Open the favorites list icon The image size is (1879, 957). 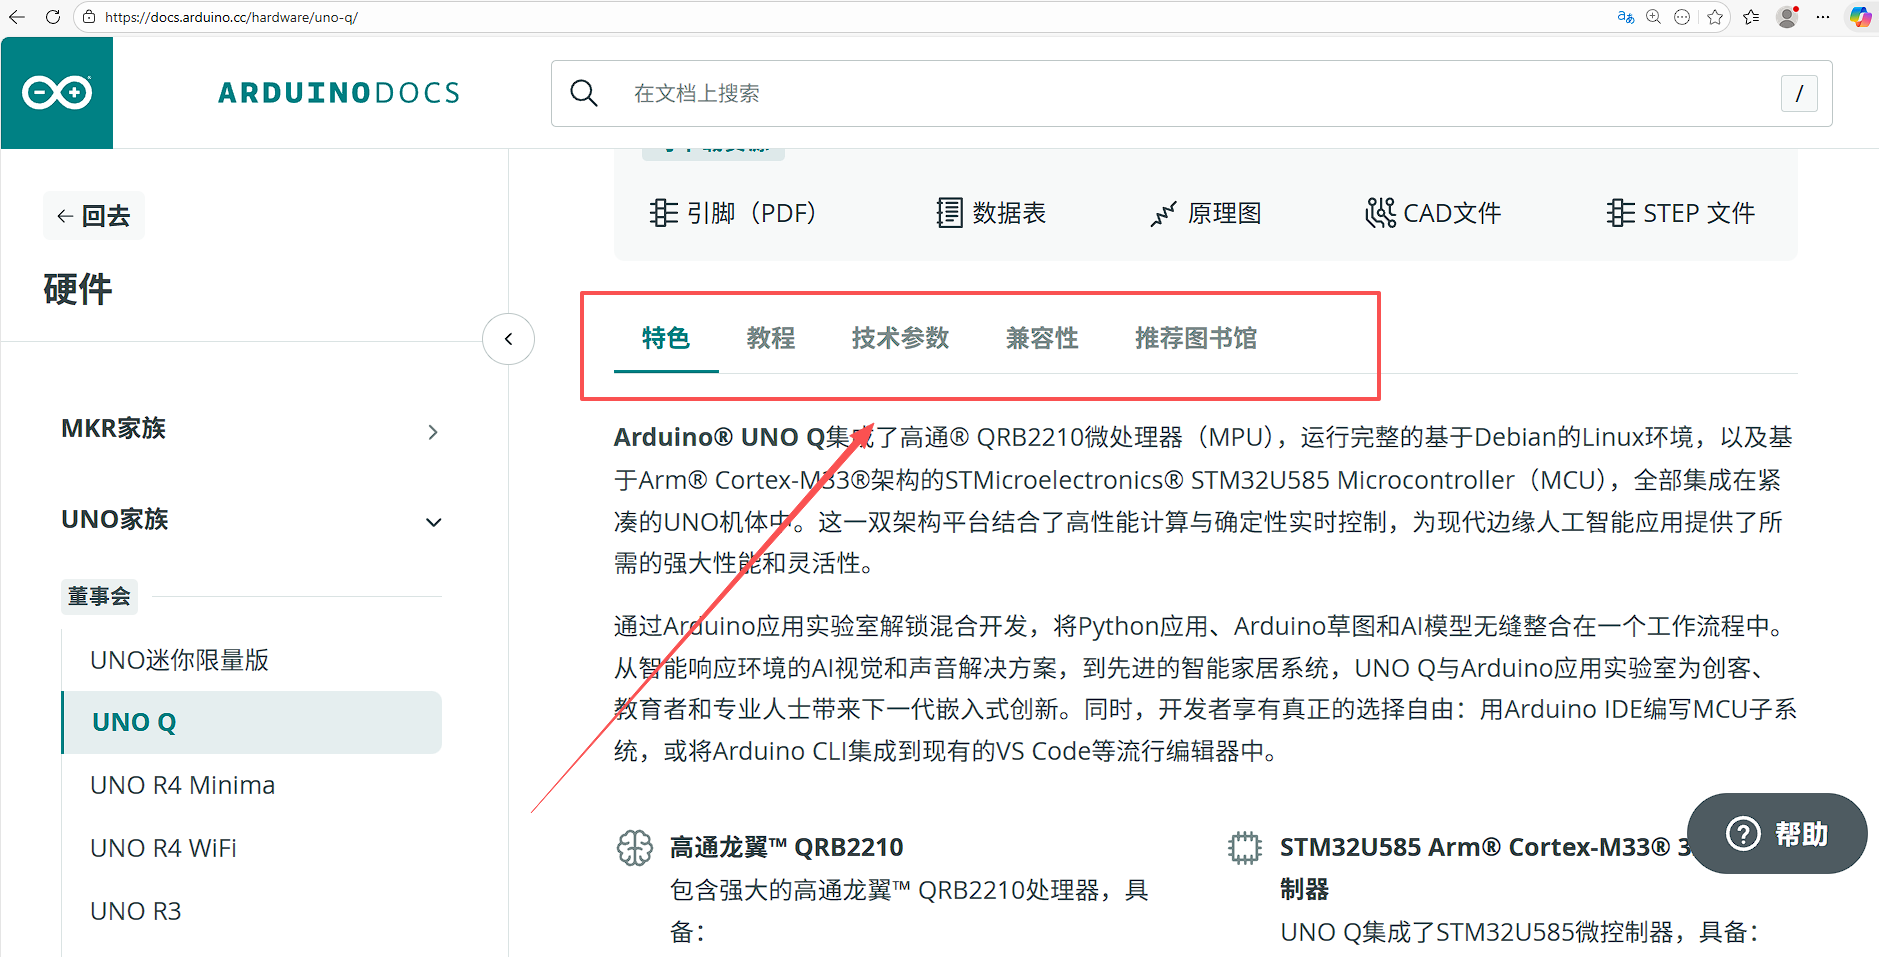click(x=1751, y=17)
